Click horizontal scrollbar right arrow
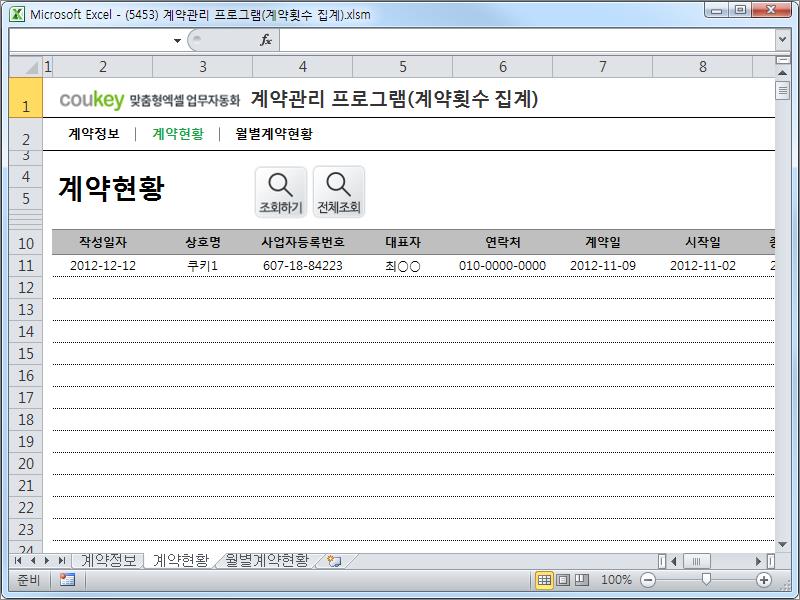This screenshot has width=800, height=600. coord(759,561)
